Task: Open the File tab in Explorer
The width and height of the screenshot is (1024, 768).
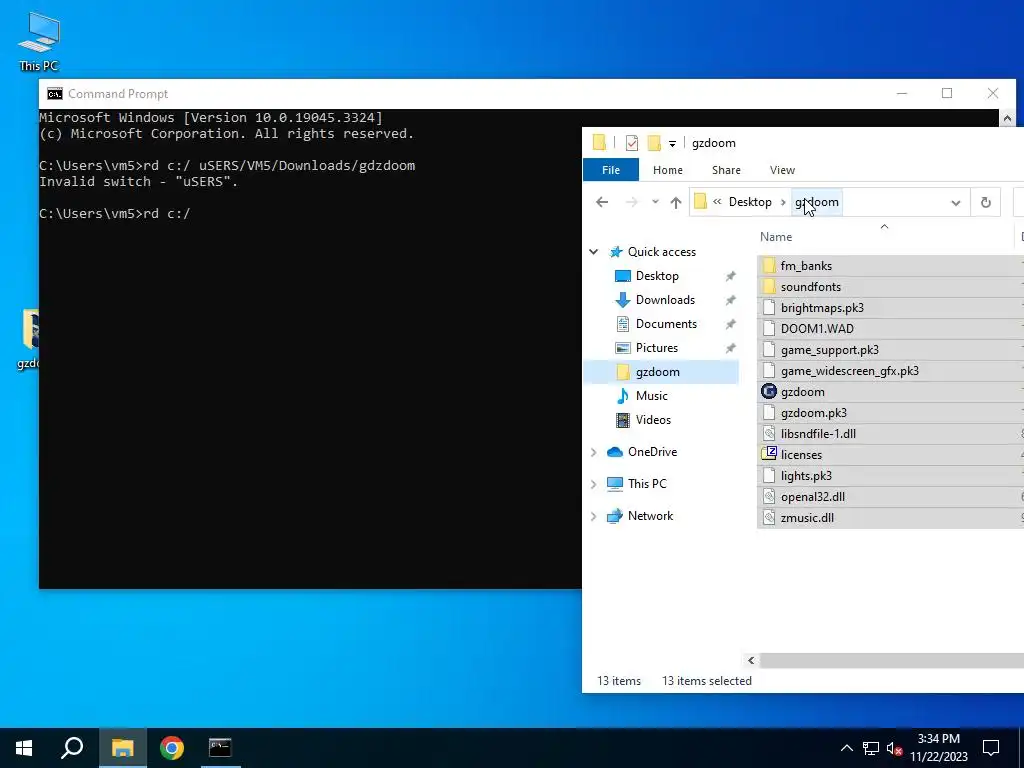Action: point(611,170)
